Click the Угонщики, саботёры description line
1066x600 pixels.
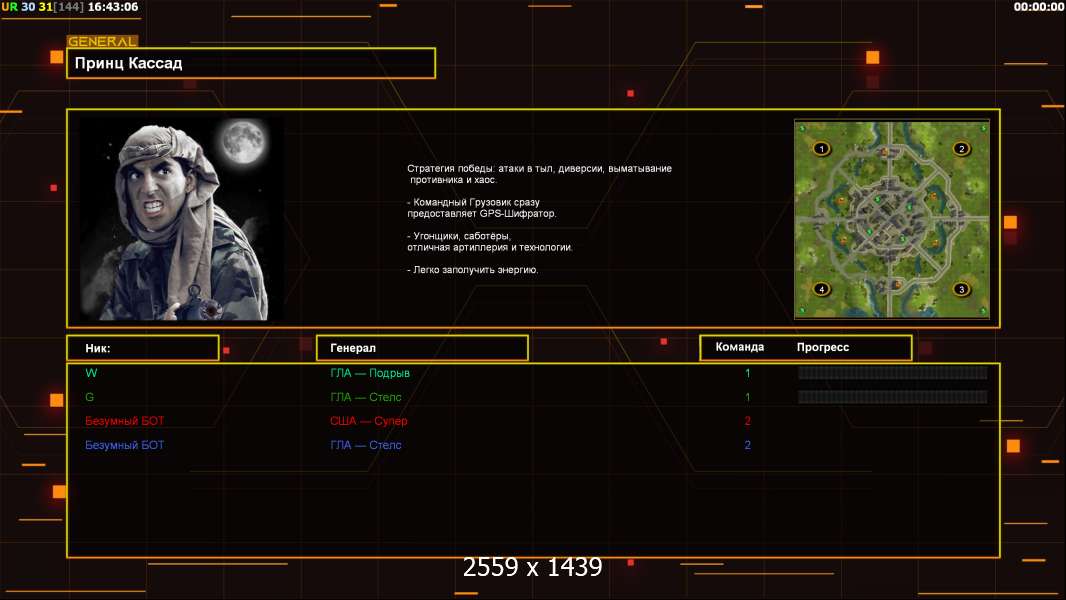pyautogui.click(x=489, y=242)
